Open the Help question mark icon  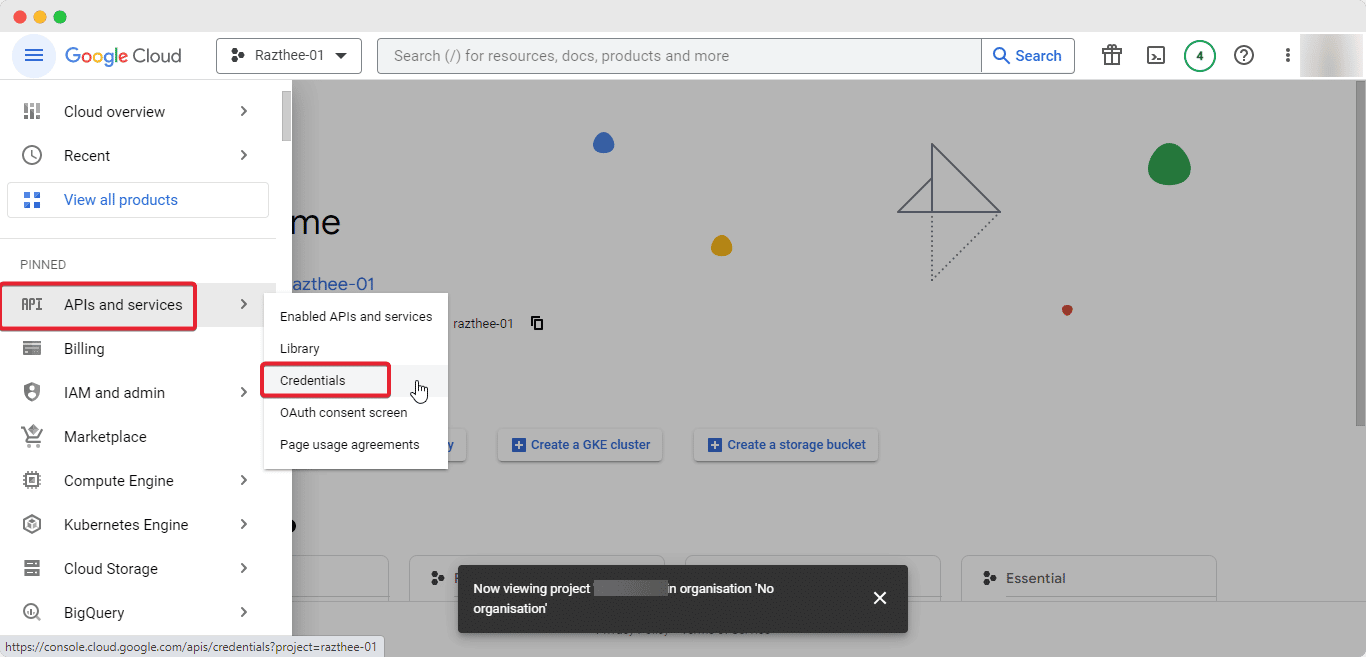tap(1243, 55)
